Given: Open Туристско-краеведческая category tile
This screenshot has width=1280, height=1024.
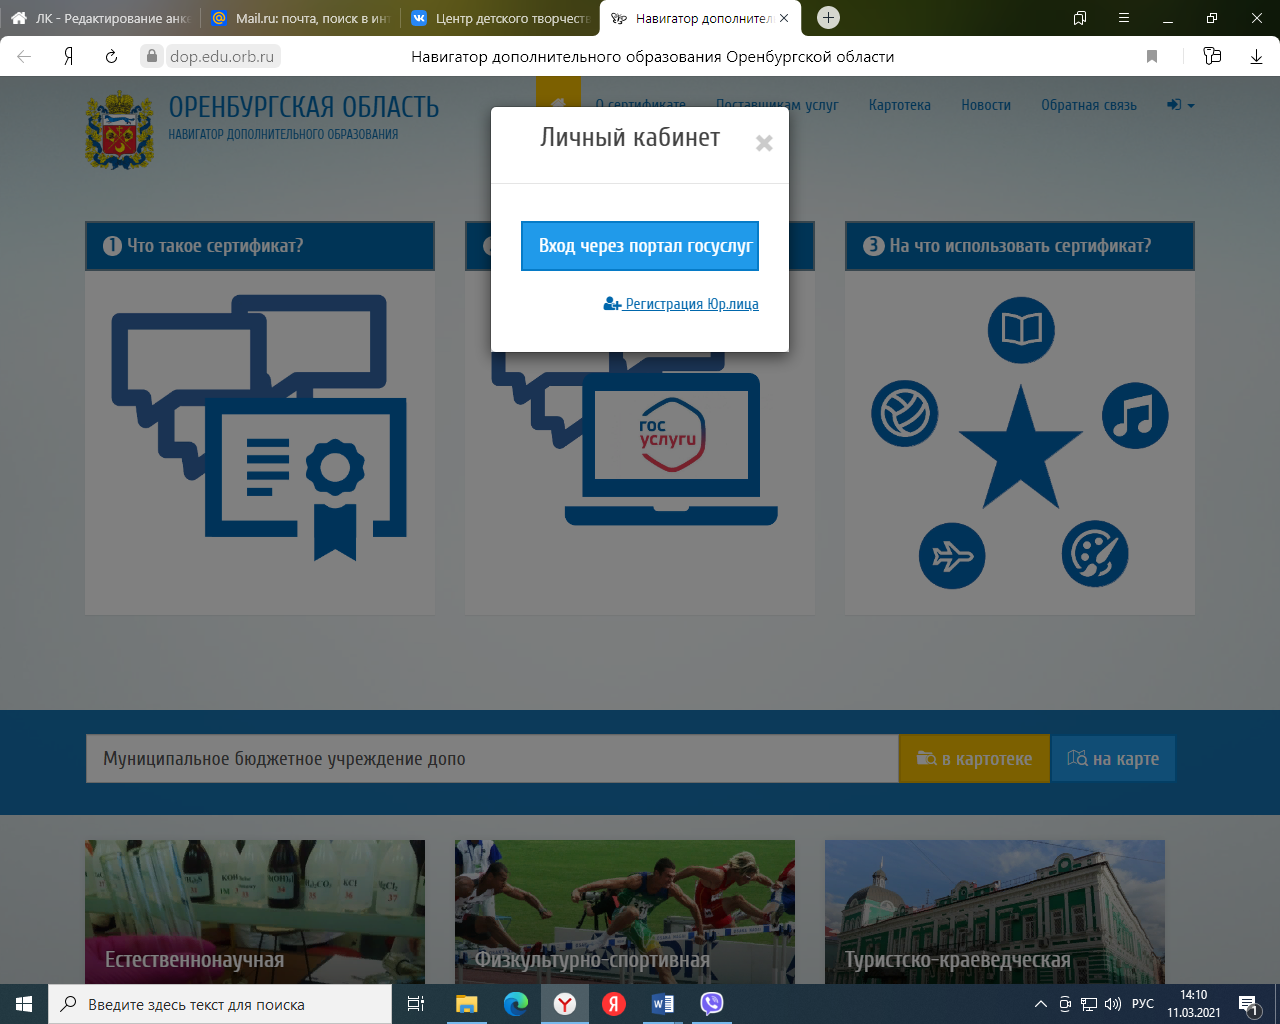Looking at the screenshot, I should (x=995, y=912).
